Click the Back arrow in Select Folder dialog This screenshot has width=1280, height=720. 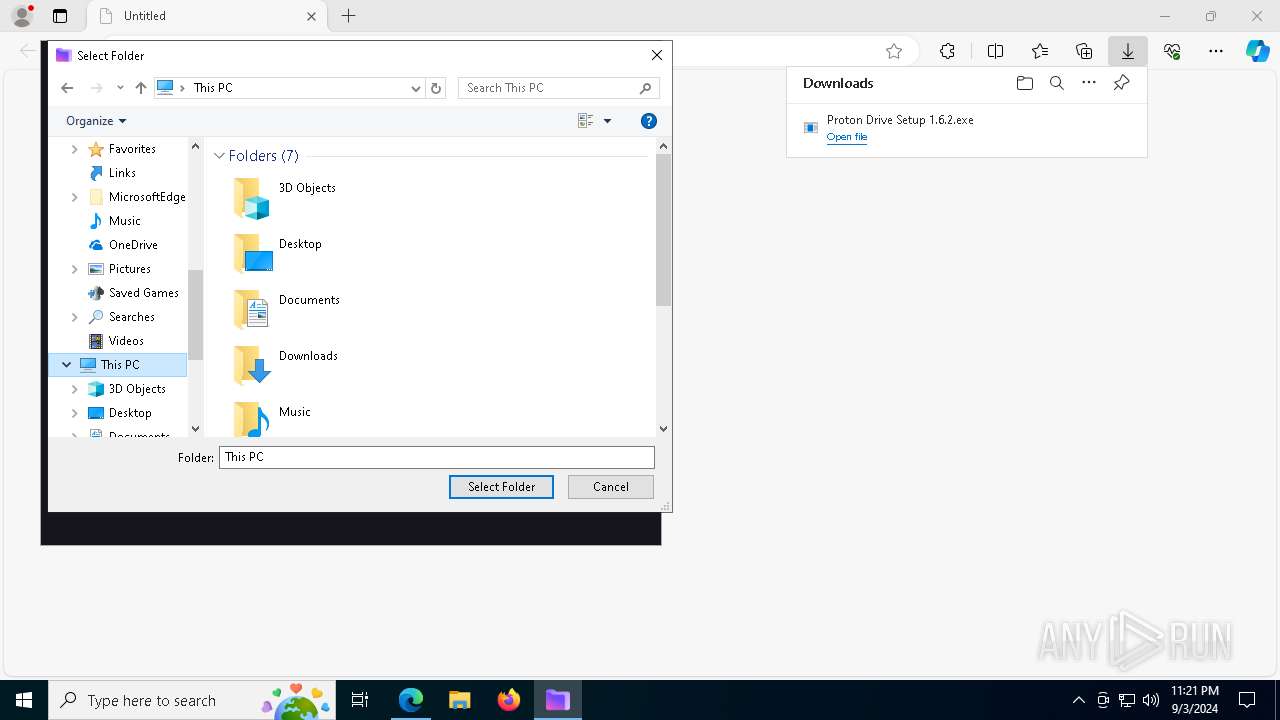[x=67, y=88]
